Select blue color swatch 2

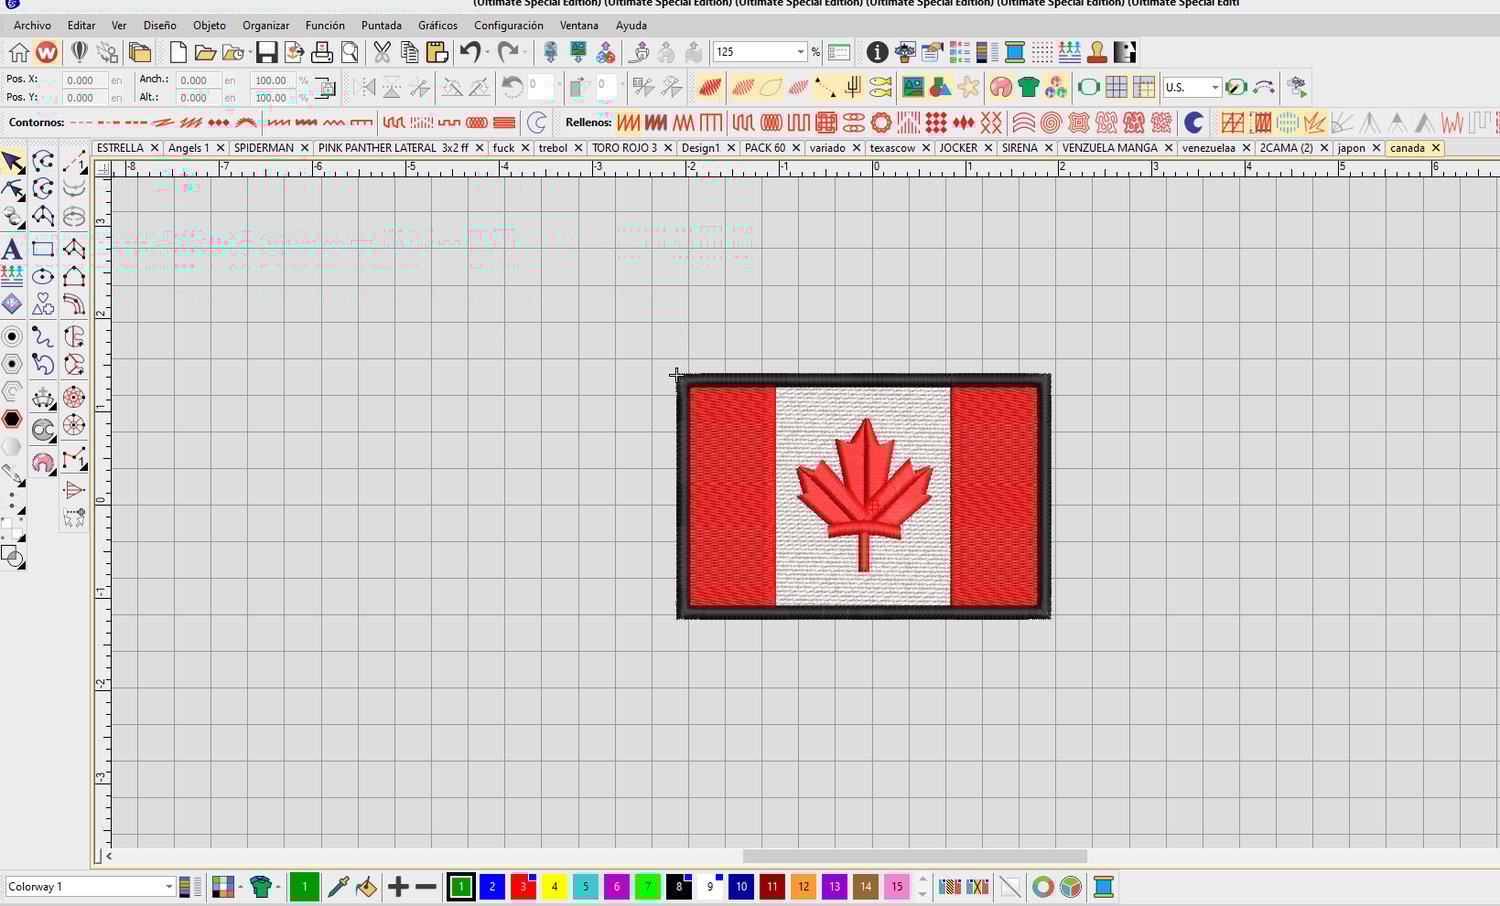click(x=492, y=886)
